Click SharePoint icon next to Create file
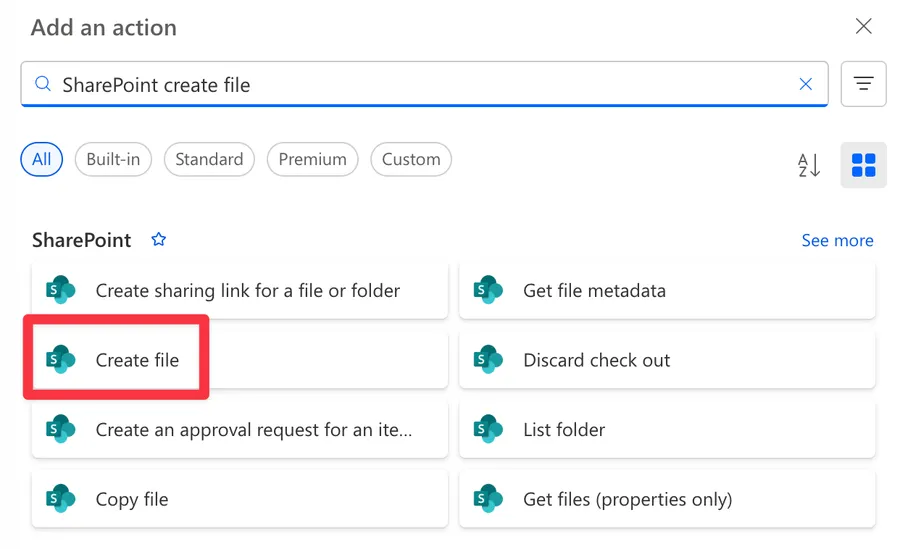The height and width of the screenshot is (549, 900). pos(61,360)
